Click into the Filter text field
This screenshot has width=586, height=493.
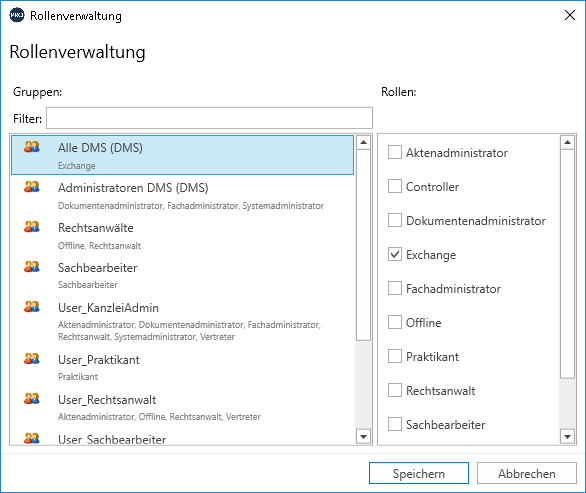click(x=209, y=118)
